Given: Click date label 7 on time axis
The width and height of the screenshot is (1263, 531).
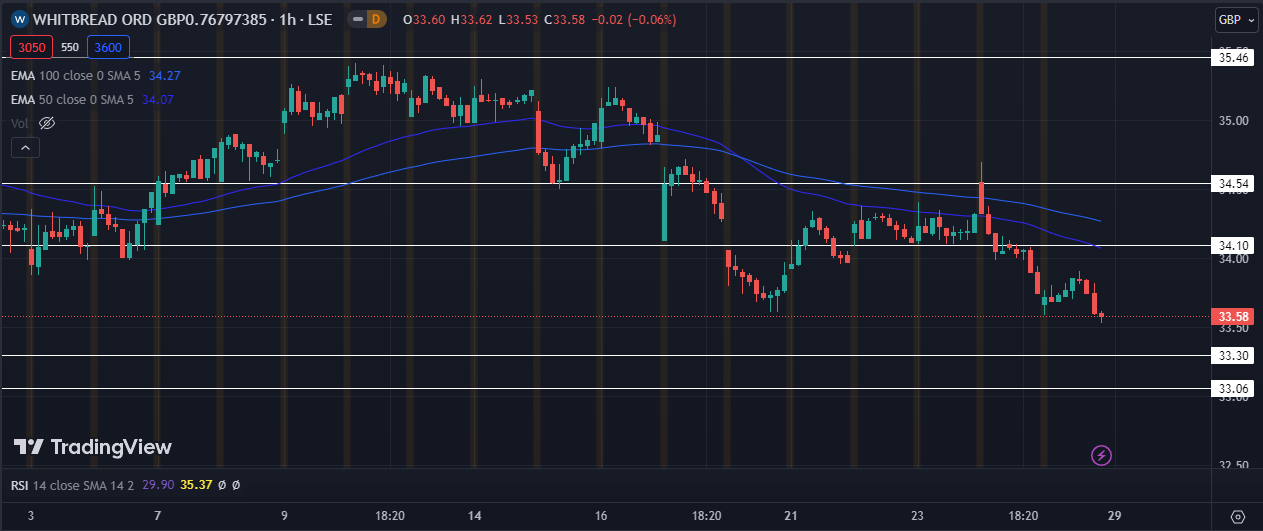Looking at the screenshot, I should pos(158,516).
